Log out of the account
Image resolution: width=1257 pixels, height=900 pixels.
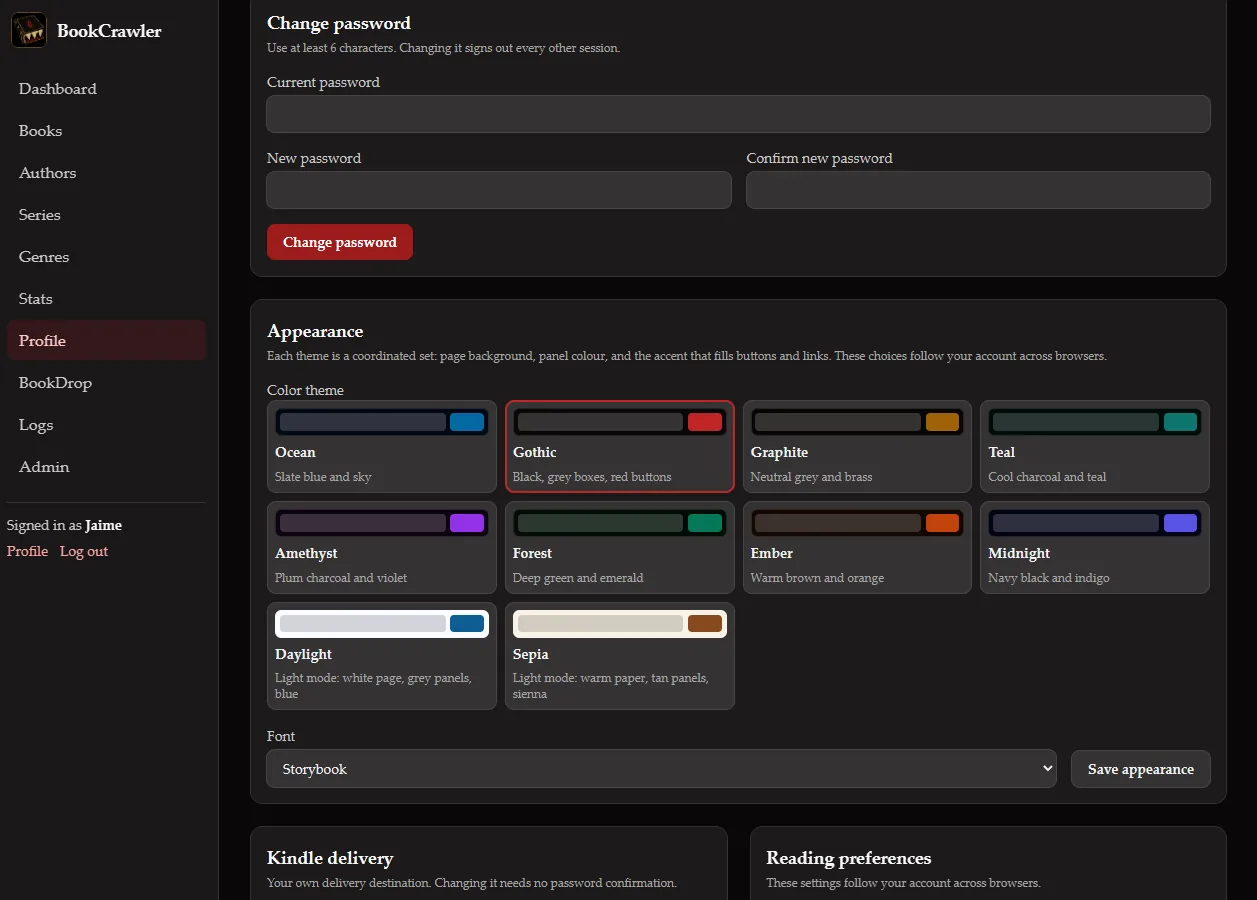84,551
